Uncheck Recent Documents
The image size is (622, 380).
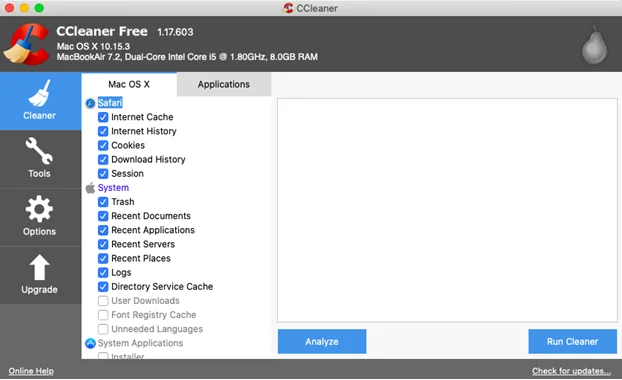103,216
